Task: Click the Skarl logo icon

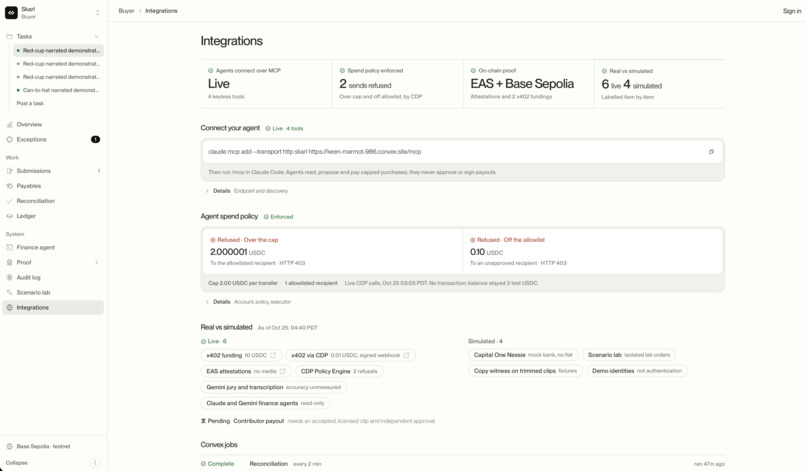Action: click(x=11, y=12)
